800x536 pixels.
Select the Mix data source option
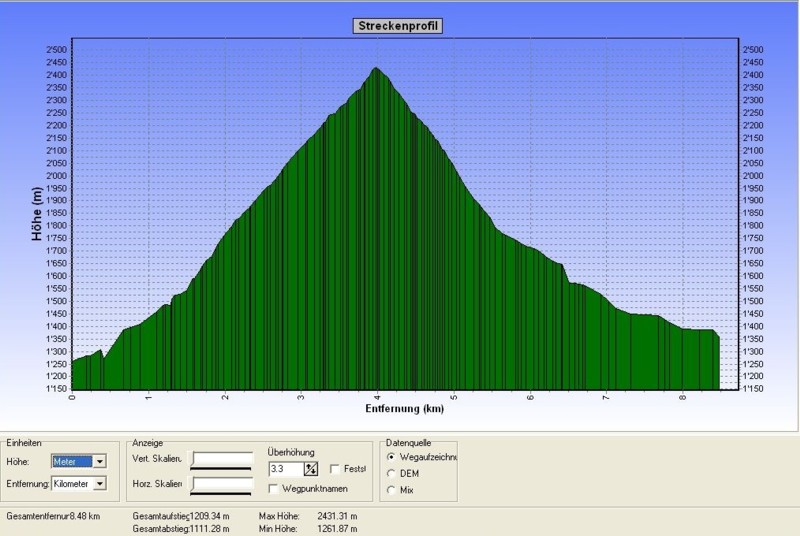point(391,490)
